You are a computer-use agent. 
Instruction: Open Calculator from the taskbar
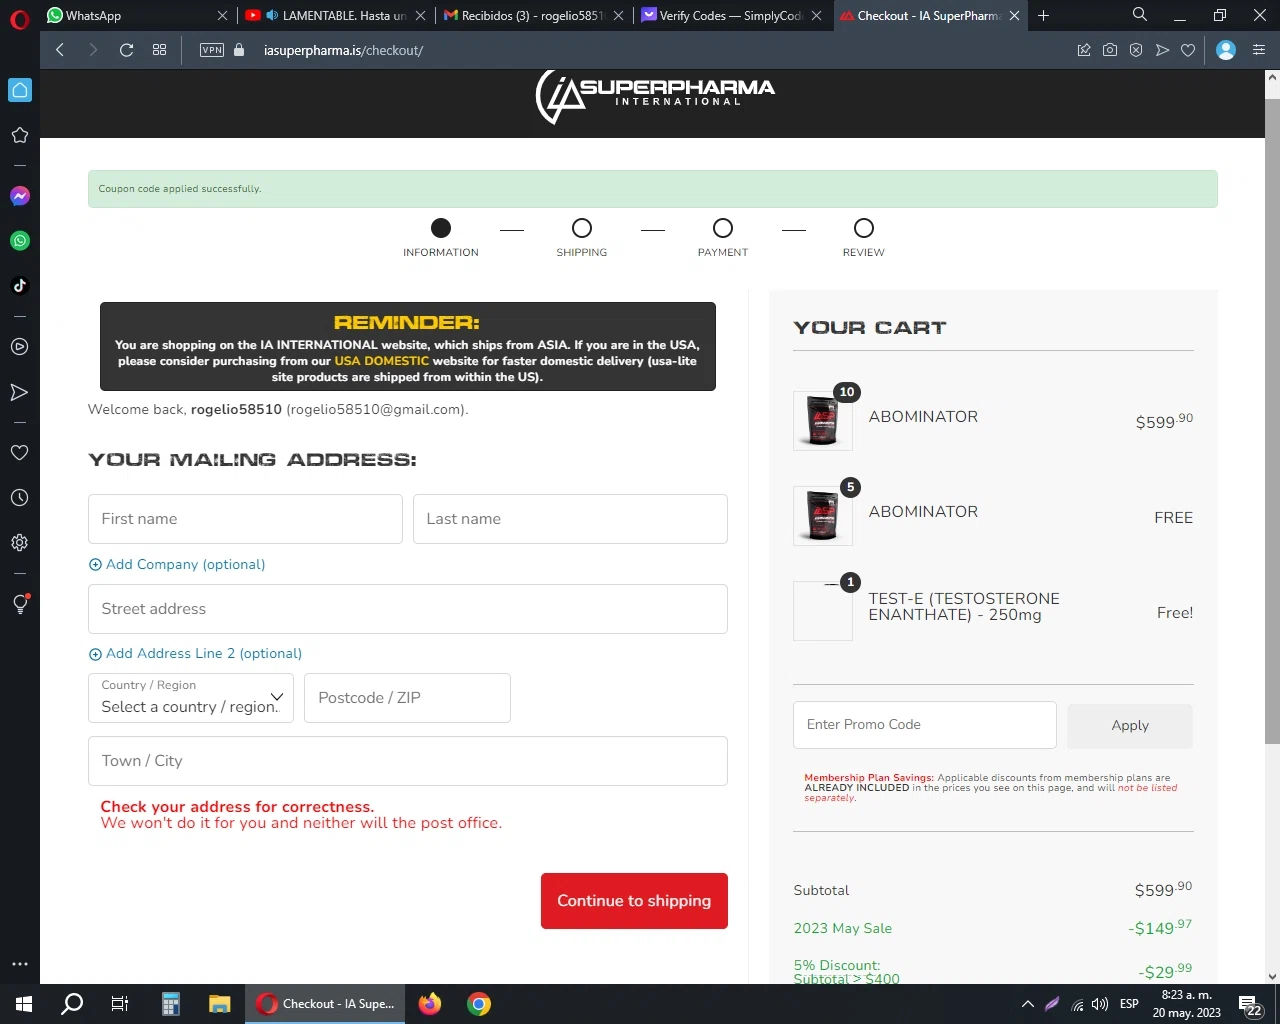click(171, 1004)
